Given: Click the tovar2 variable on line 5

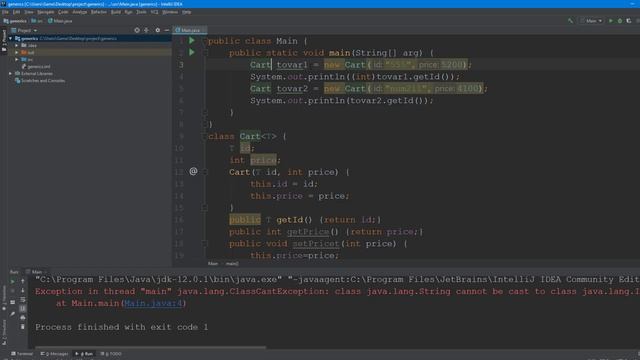Looking at the screenshot, I should point(292,89).
